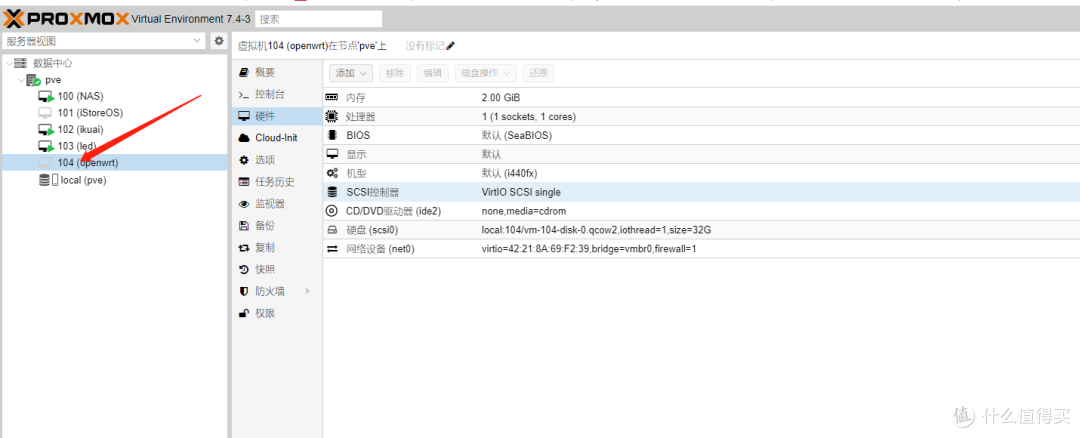Click the machine type gears icon
Image resolution: width=1080 pixels, height=438 pixels.
(332, 174)
